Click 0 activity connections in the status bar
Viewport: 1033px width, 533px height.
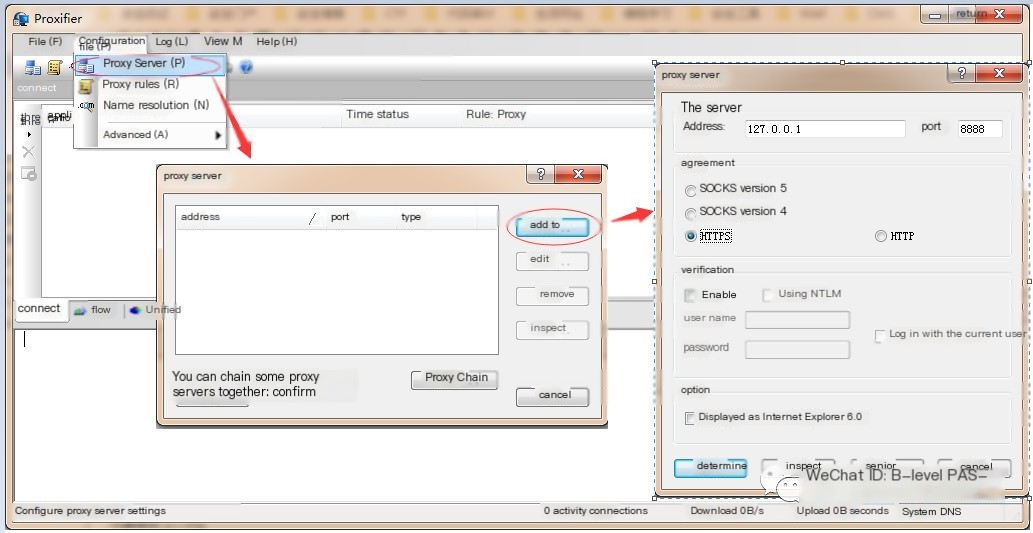coord(596,511)
